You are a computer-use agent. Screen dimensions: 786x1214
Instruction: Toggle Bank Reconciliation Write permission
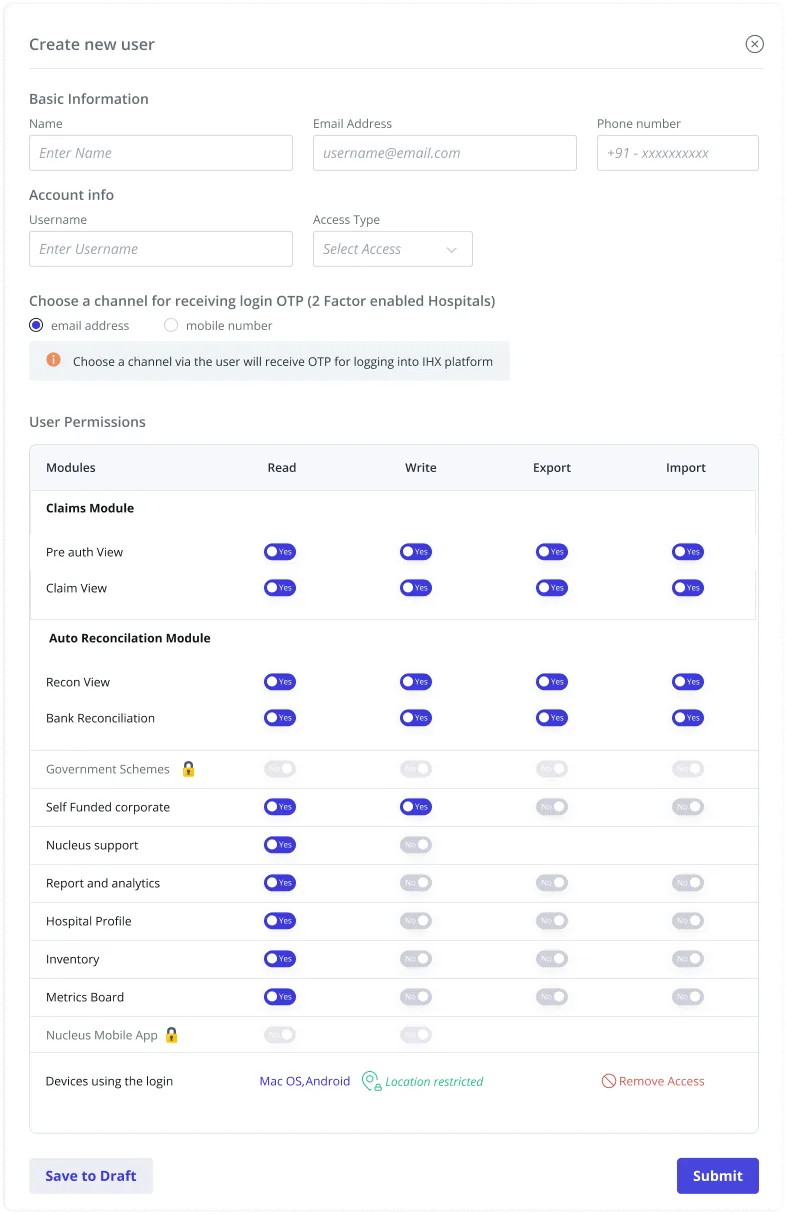point(416,718)
